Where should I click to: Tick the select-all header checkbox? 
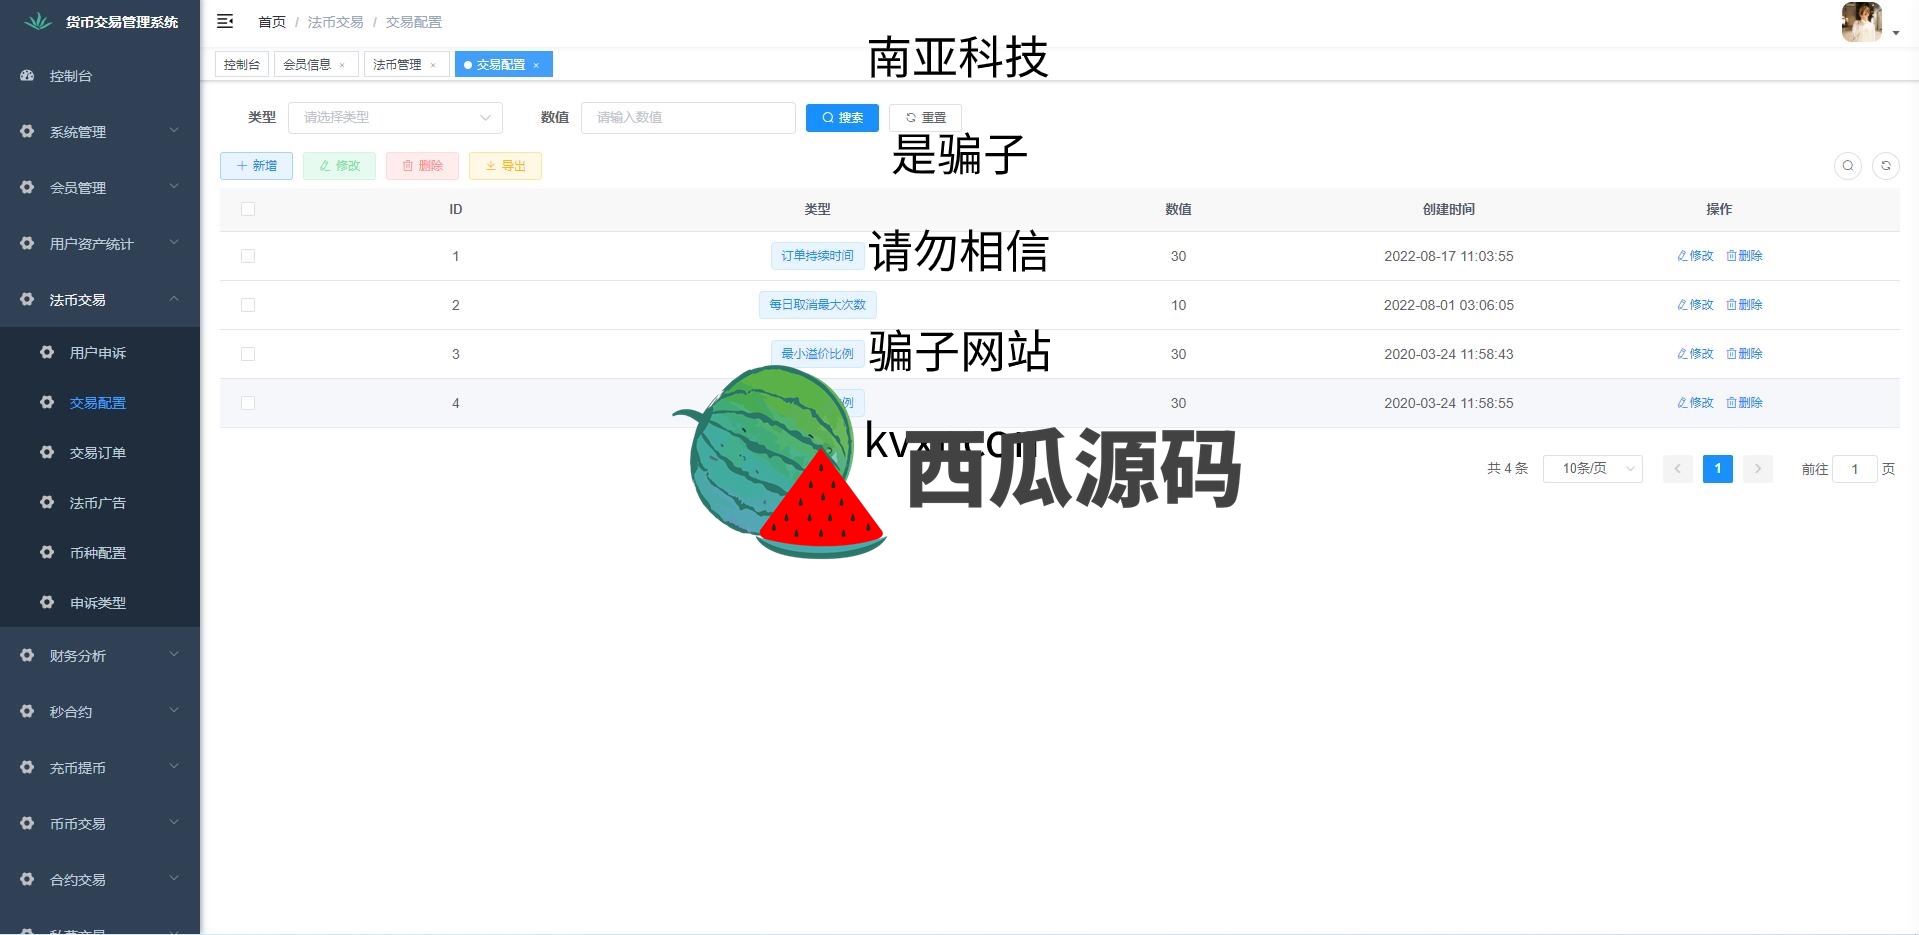pyautogui.click(x=248, y=209)
